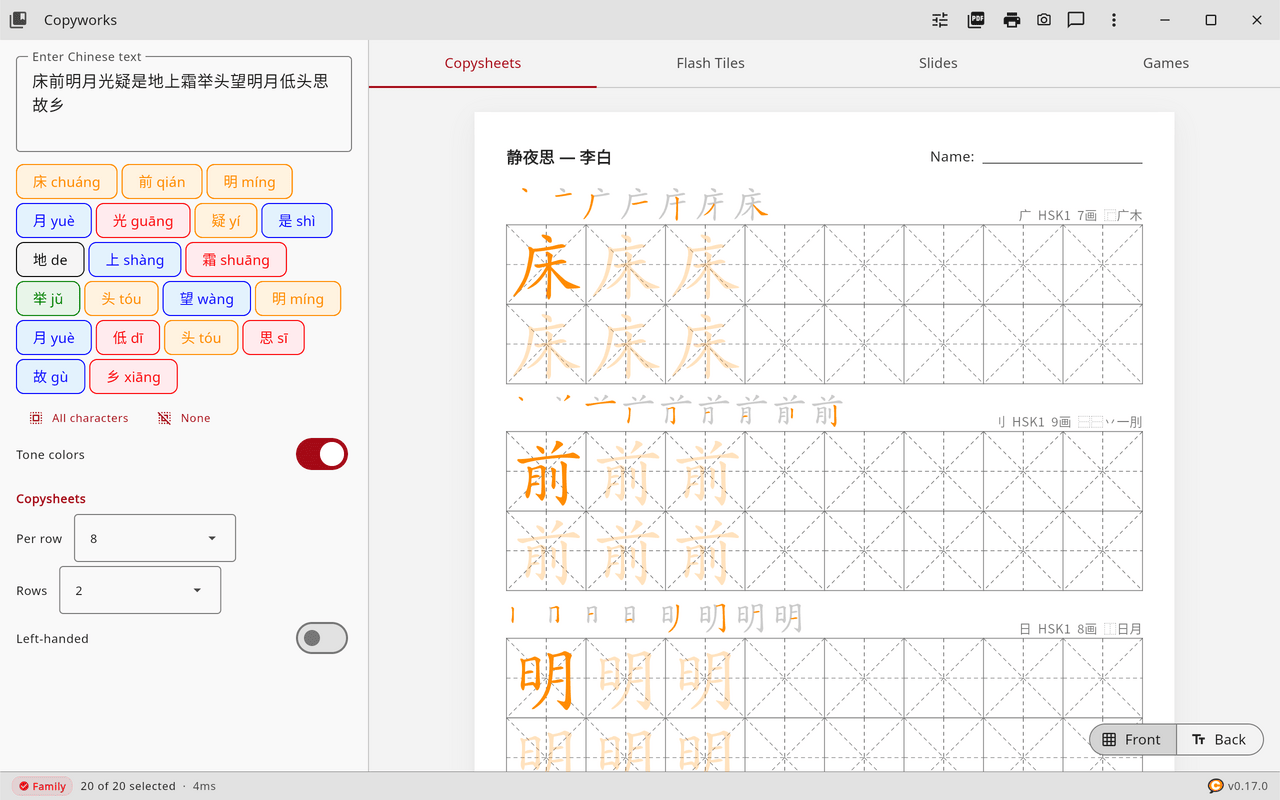Click the Family badge in status bar
Viewport: 1280px width, 800px height.
(41, 786)
